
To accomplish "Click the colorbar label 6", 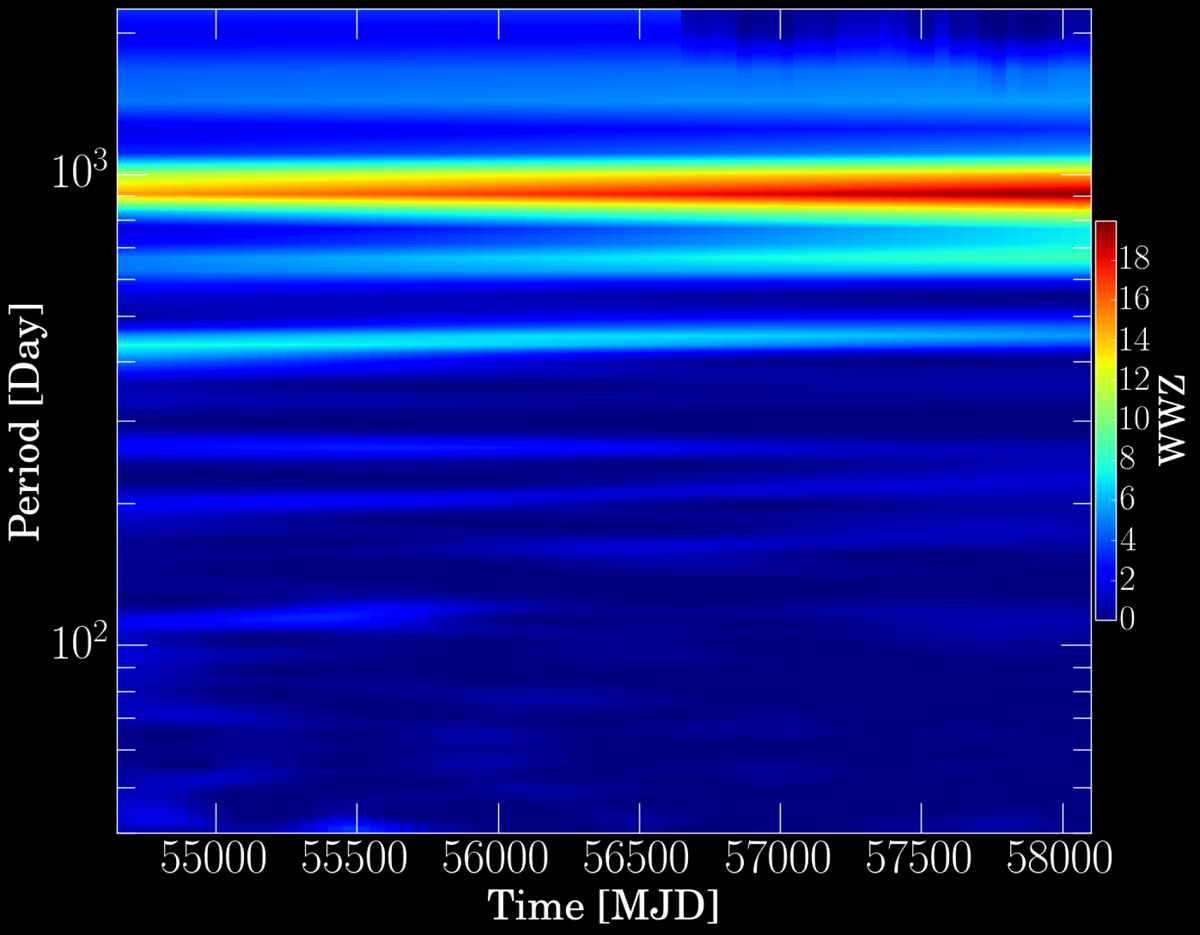I will 1129,499.
